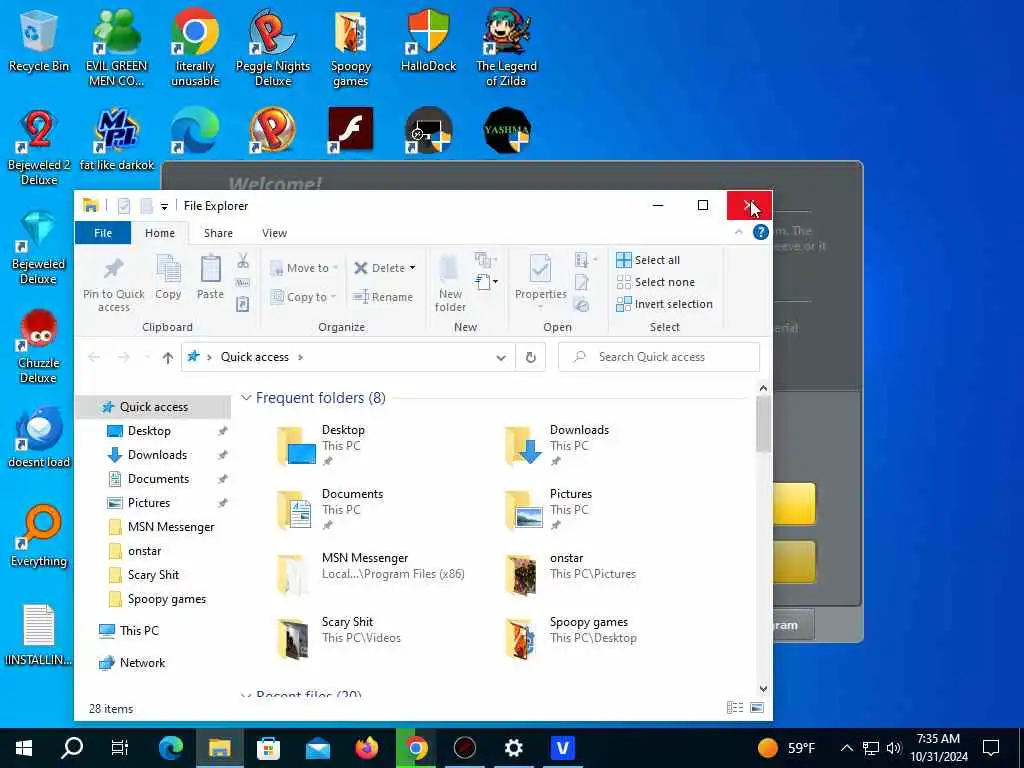Select onstar in navigation pane
This screenshot has width=1024, height=768.
(x=144, y=551)
